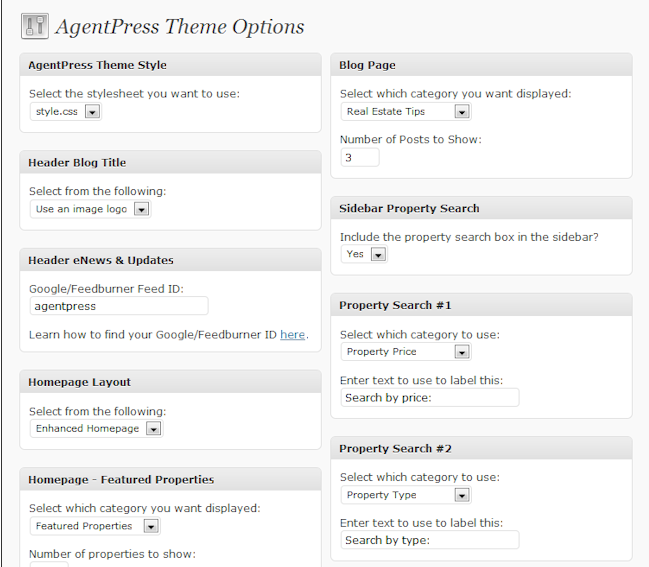The width and height of the screenshot is (649, 567).
Task: Click the AgentPress Theme Options settings icon
Action: [35, 26]
